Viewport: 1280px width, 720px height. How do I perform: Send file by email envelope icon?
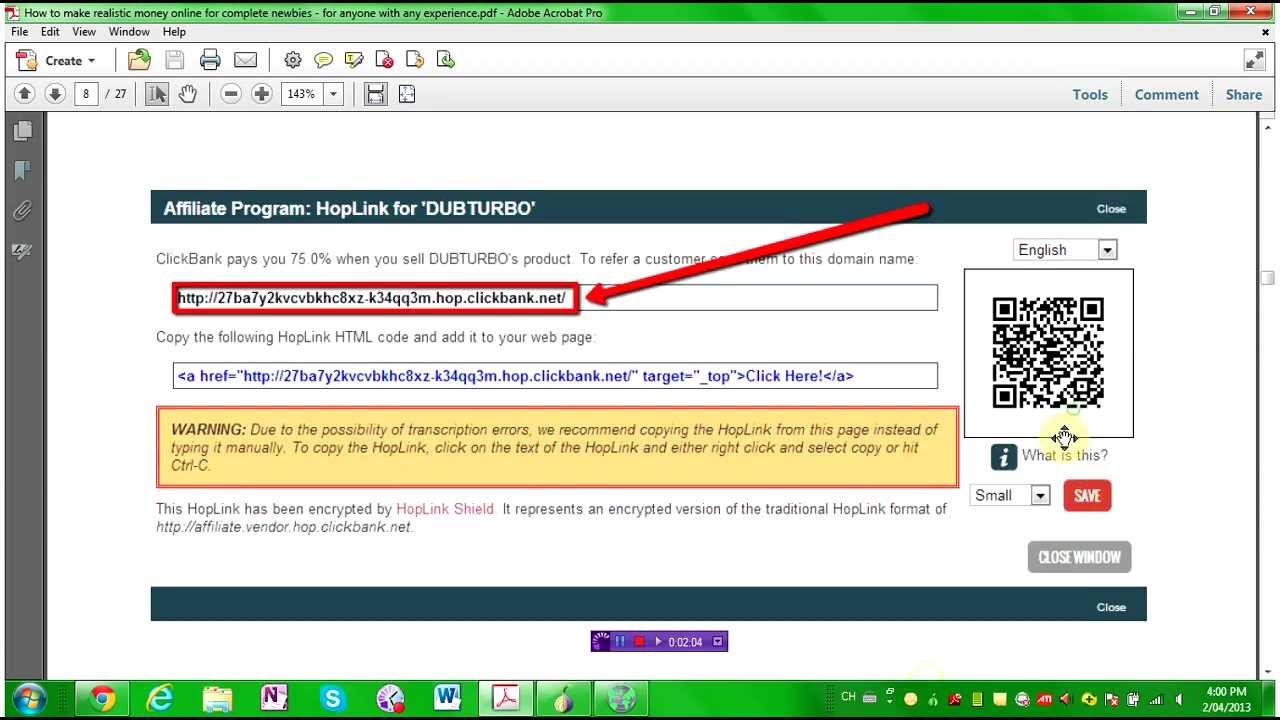pyautogui.click(x=245, y=60)
